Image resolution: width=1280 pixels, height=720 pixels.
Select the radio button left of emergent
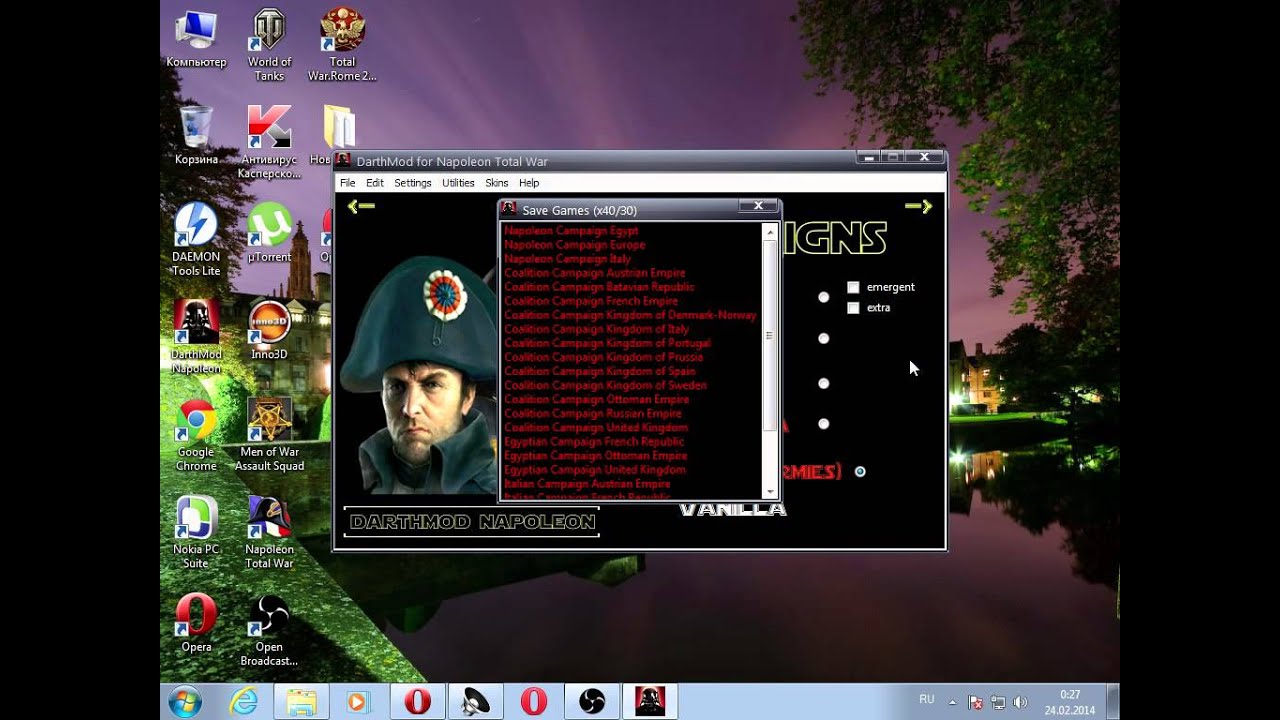[823, 297]
